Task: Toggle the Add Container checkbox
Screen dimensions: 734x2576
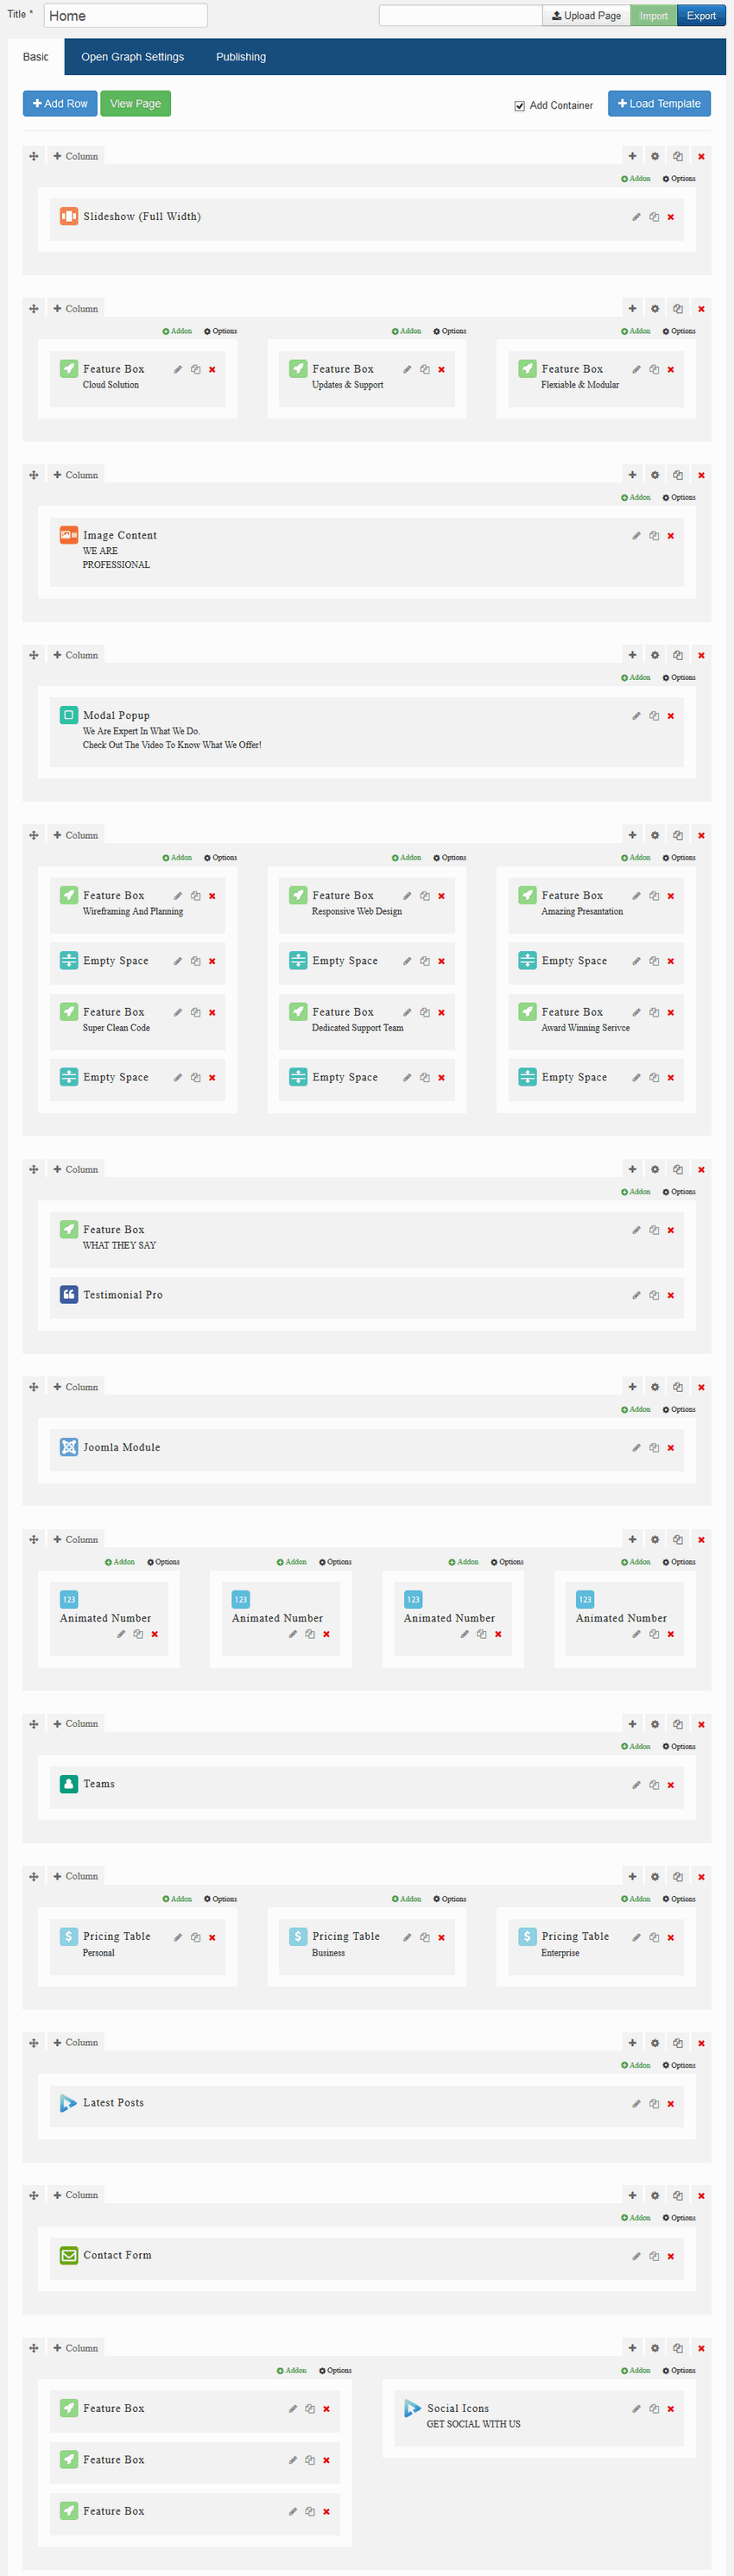Action: [x=520, y=106]
